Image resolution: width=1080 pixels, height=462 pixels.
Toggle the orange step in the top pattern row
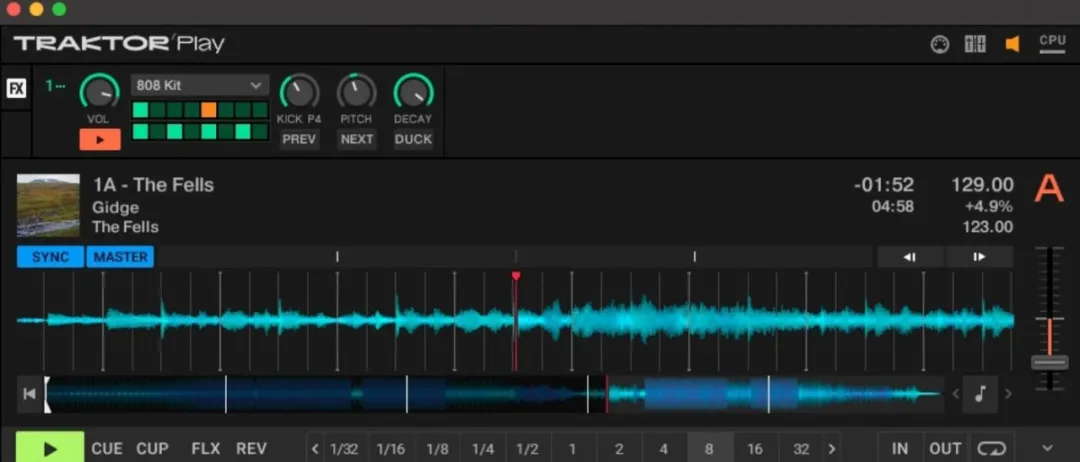[209, 109]
